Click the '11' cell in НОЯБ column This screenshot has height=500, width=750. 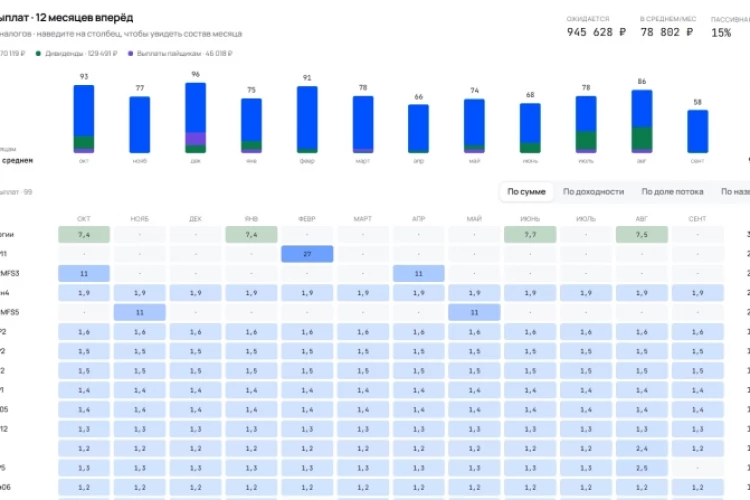[x=140, y=312]
